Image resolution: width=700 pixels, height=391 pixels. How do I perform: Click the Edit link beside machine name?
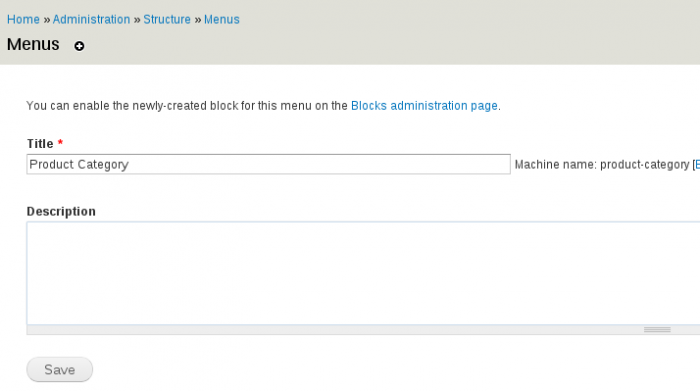tap(697, 165)
